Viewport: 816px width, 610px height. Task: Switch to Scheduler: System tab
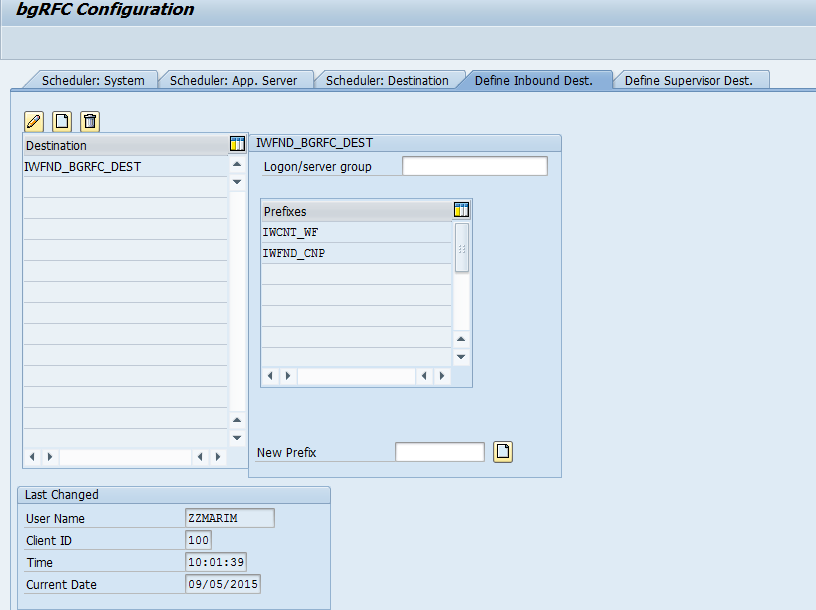[x=93, y=80]
